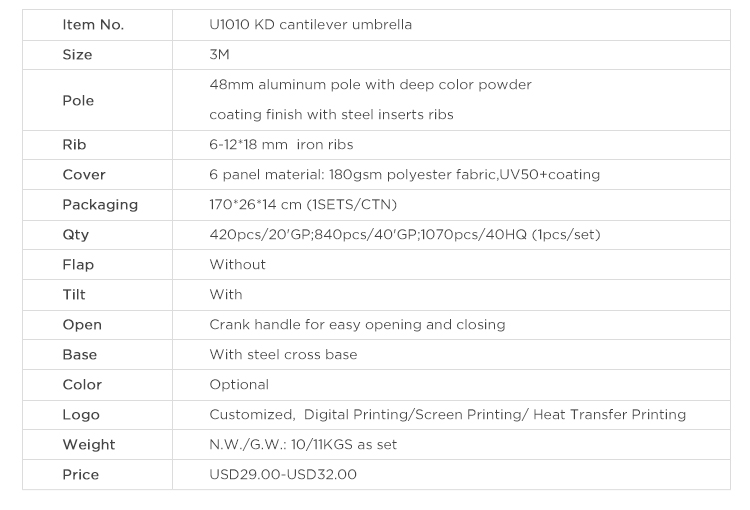Click the 'Pole' row label

(78, 100)
